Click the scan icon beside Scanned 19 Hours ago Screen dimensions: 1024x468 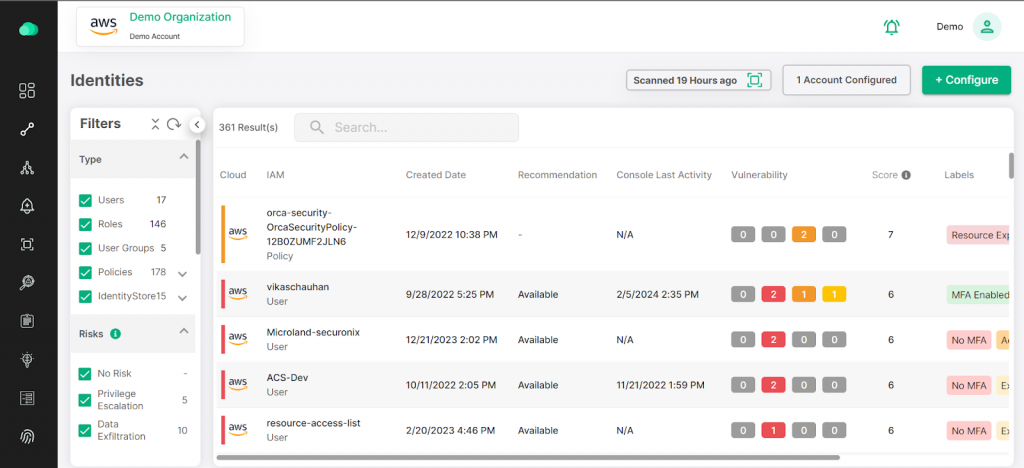click(x=755, y=80)
